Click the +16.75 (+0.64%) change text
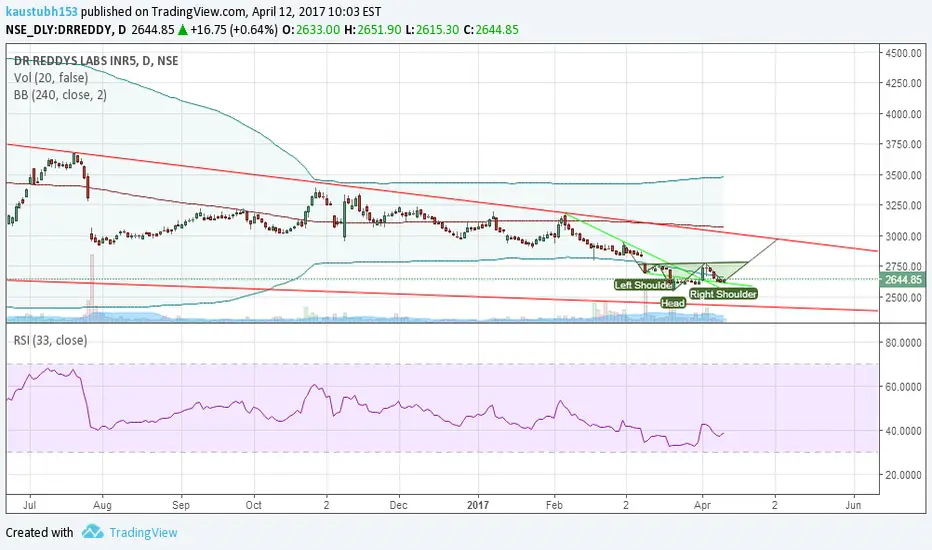Screen dimensions: 932x550 235,30
